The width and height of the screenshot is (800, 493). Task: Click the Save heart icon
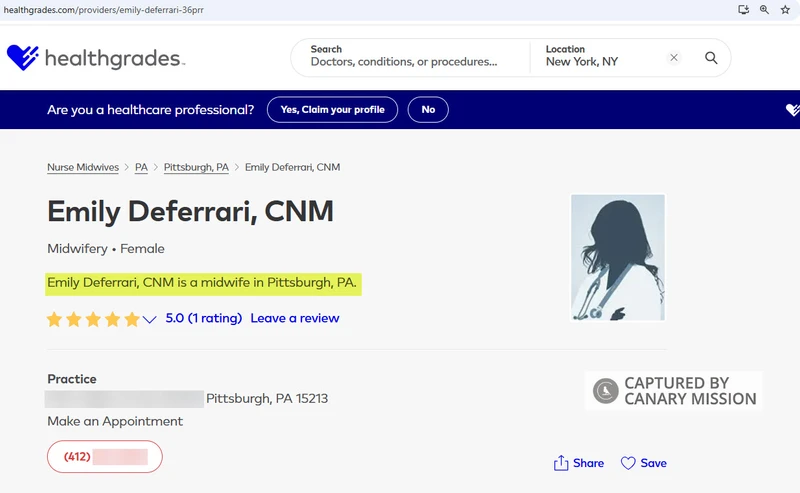tap(628, 463)
